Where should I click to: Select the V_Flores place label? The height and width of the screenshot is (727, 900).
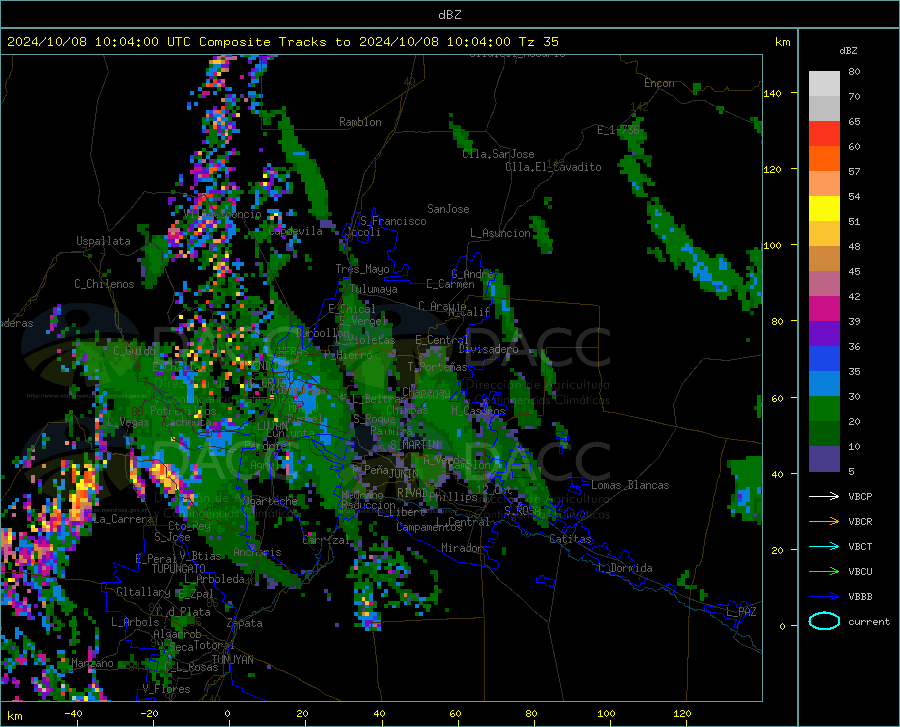(166, 689)
